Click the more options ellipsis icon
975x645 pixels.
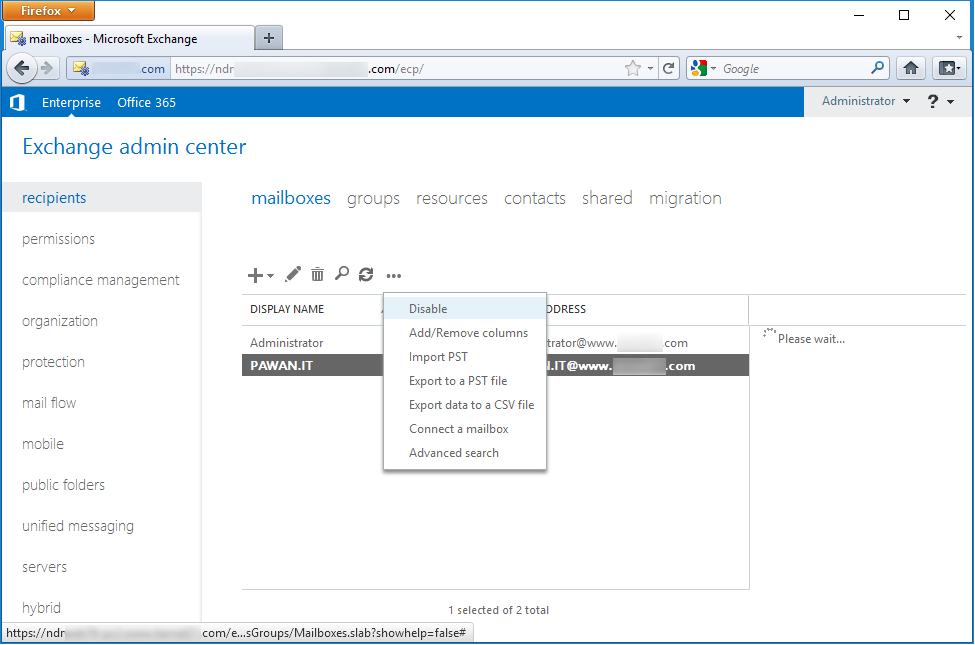pos(394,276)
